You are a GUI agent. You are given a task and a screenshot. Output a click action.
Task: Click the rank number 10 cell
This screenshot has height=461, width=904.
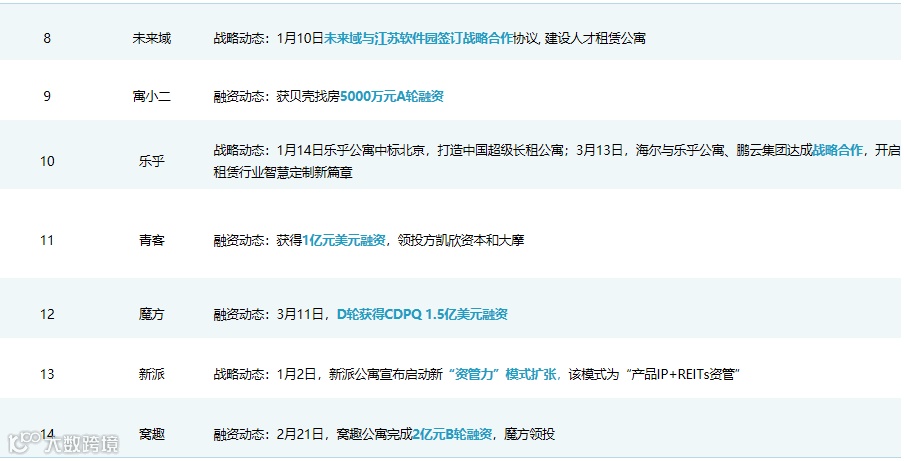click(x=47, y=161)
